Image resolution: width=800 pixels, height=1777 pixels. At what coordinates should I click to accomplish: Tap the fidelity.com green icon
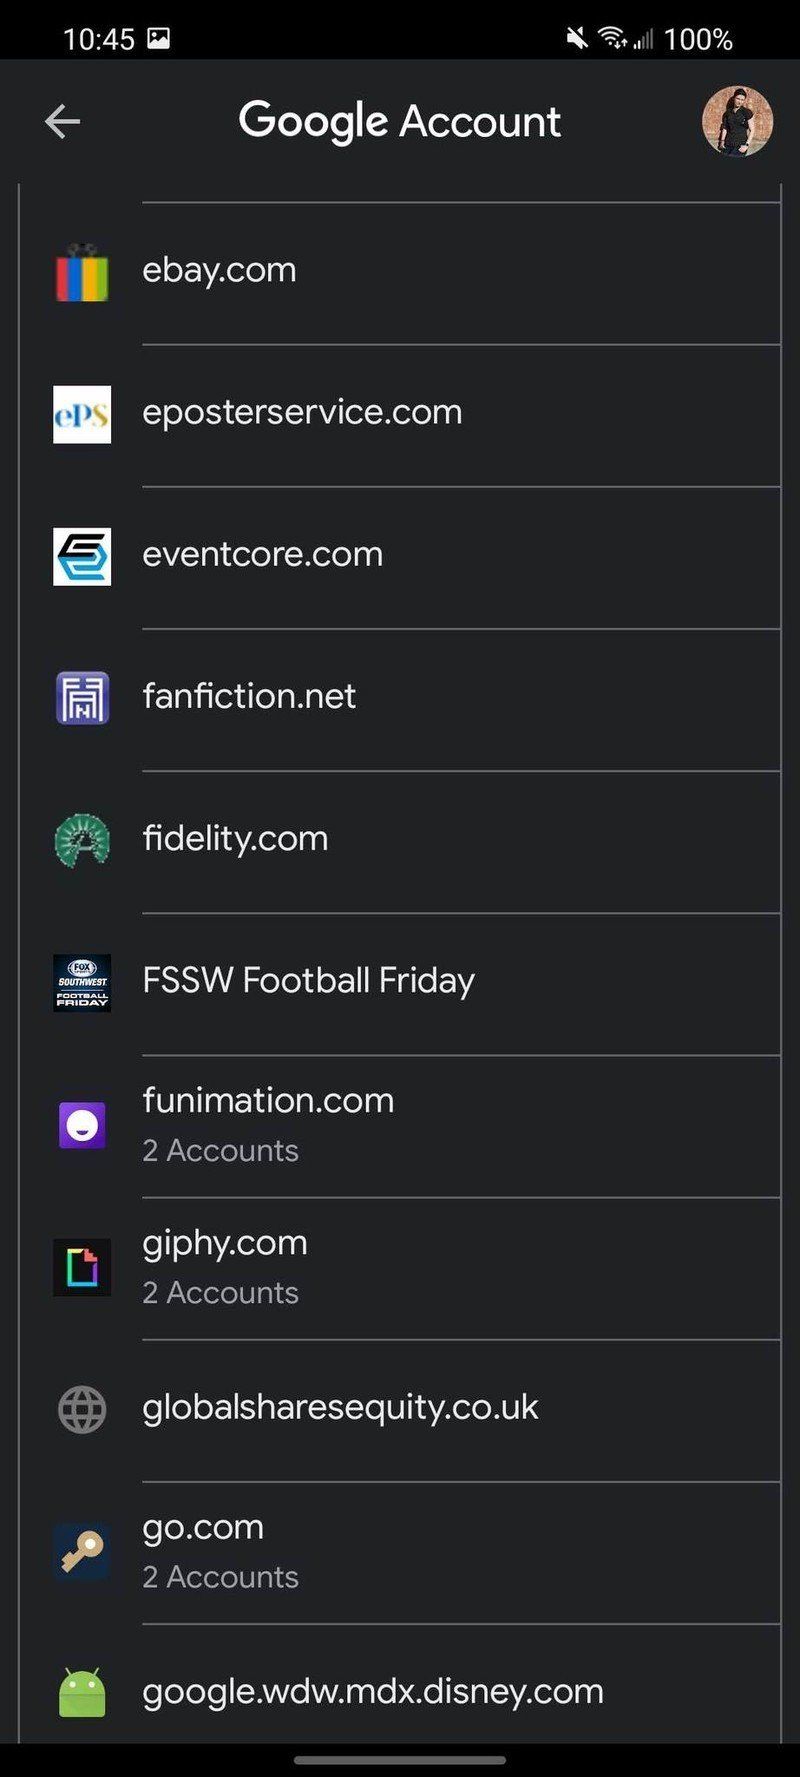click(x=82, y=840)
